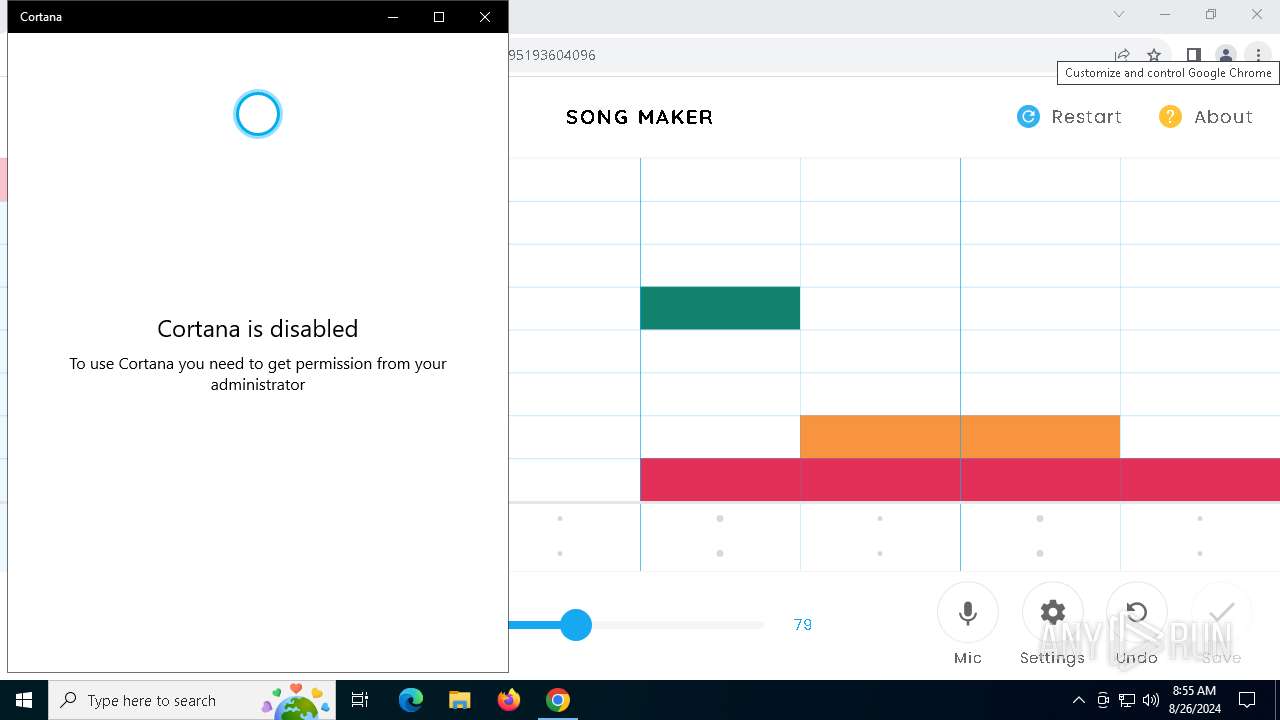Open volume control in tray

(x=1151, y=700)
